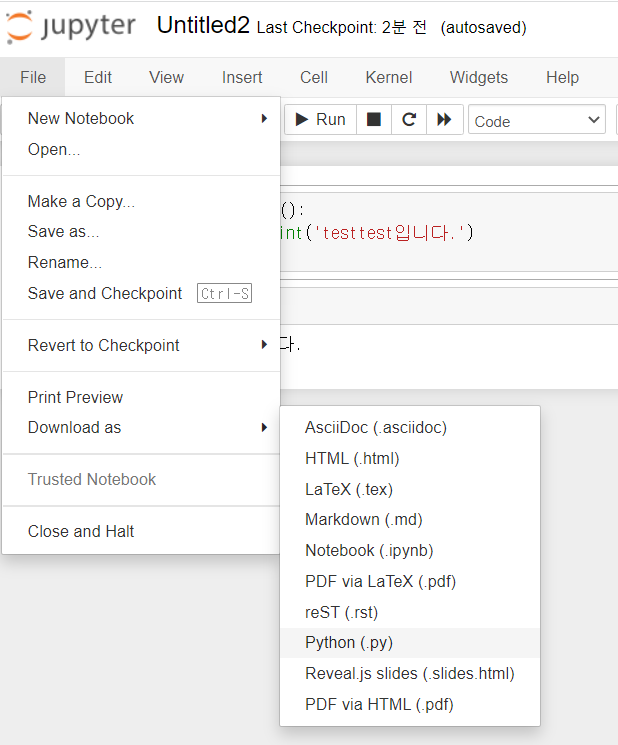Open the Code cell type dropdown

tap(537, 120)
